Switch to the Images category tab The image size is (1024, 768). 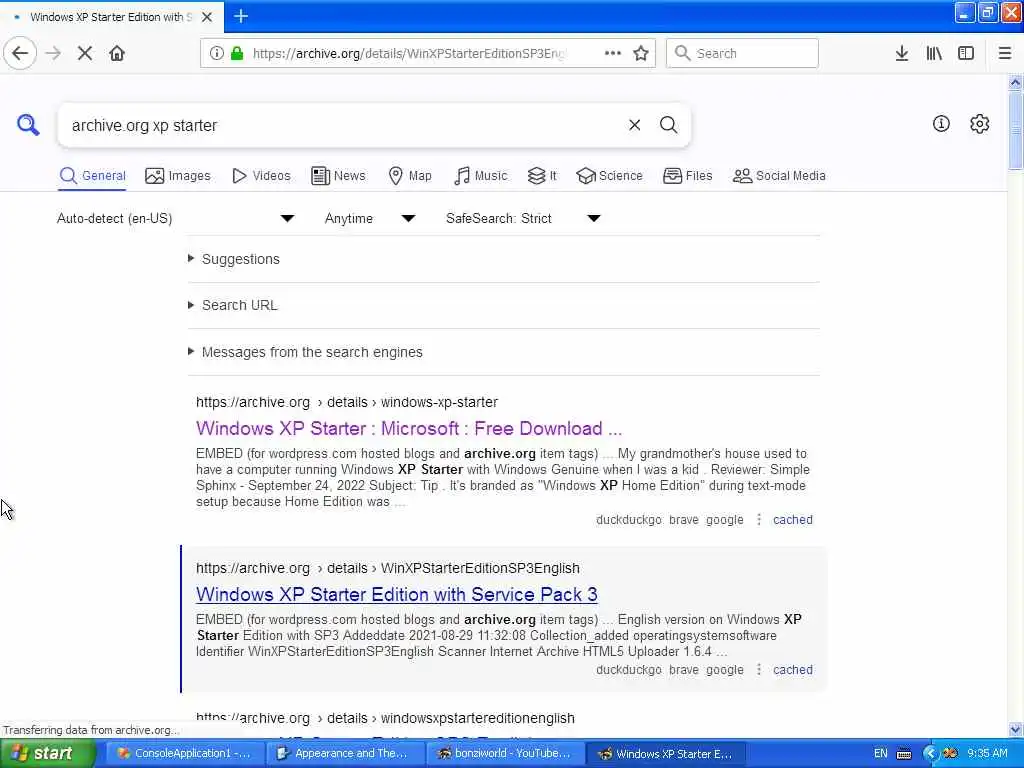pos(178,176)
